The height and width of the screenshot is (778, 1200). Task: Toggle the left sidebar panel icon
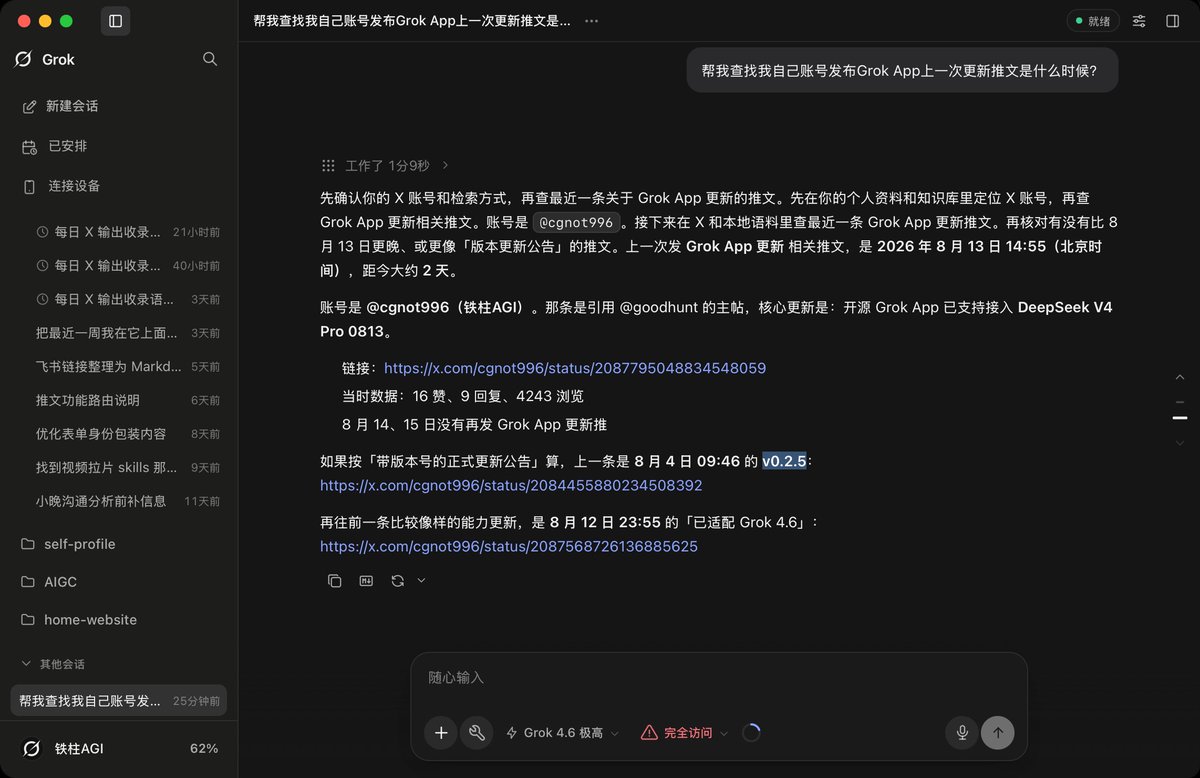(115, 21)
